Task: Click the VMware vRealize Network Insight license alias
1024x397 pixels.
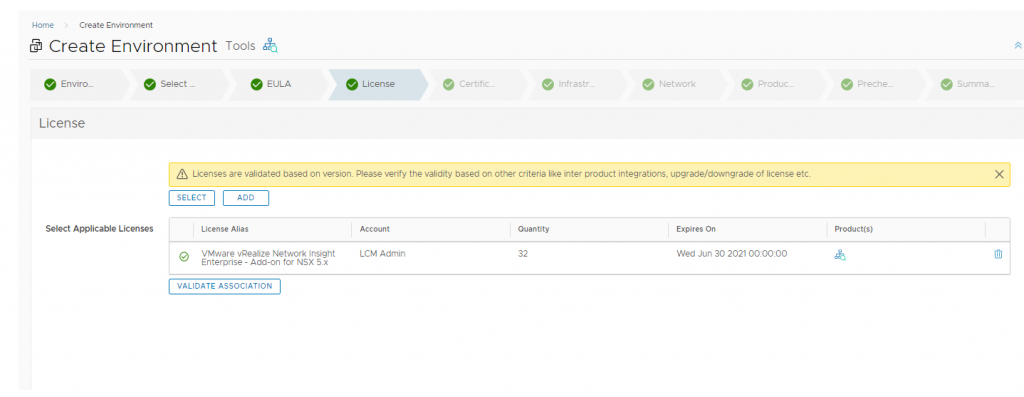Action: [x=268, y=258]
